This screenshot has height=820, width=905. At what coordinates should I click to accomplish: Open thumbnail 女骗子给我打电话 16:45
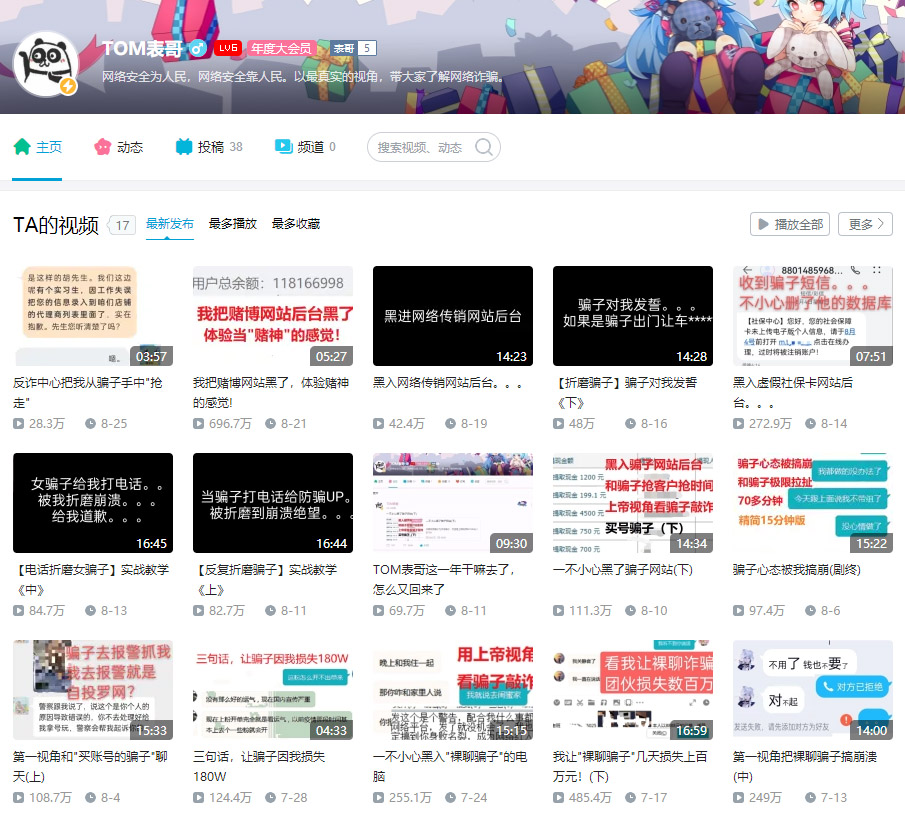point(93,503)
